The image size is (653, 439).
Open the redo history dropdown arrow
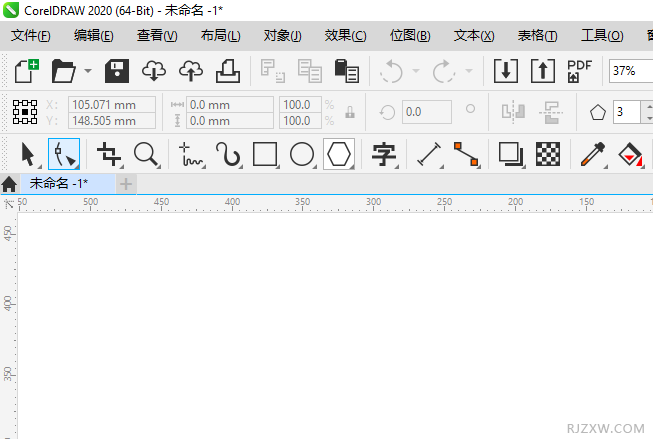(469, 71)
